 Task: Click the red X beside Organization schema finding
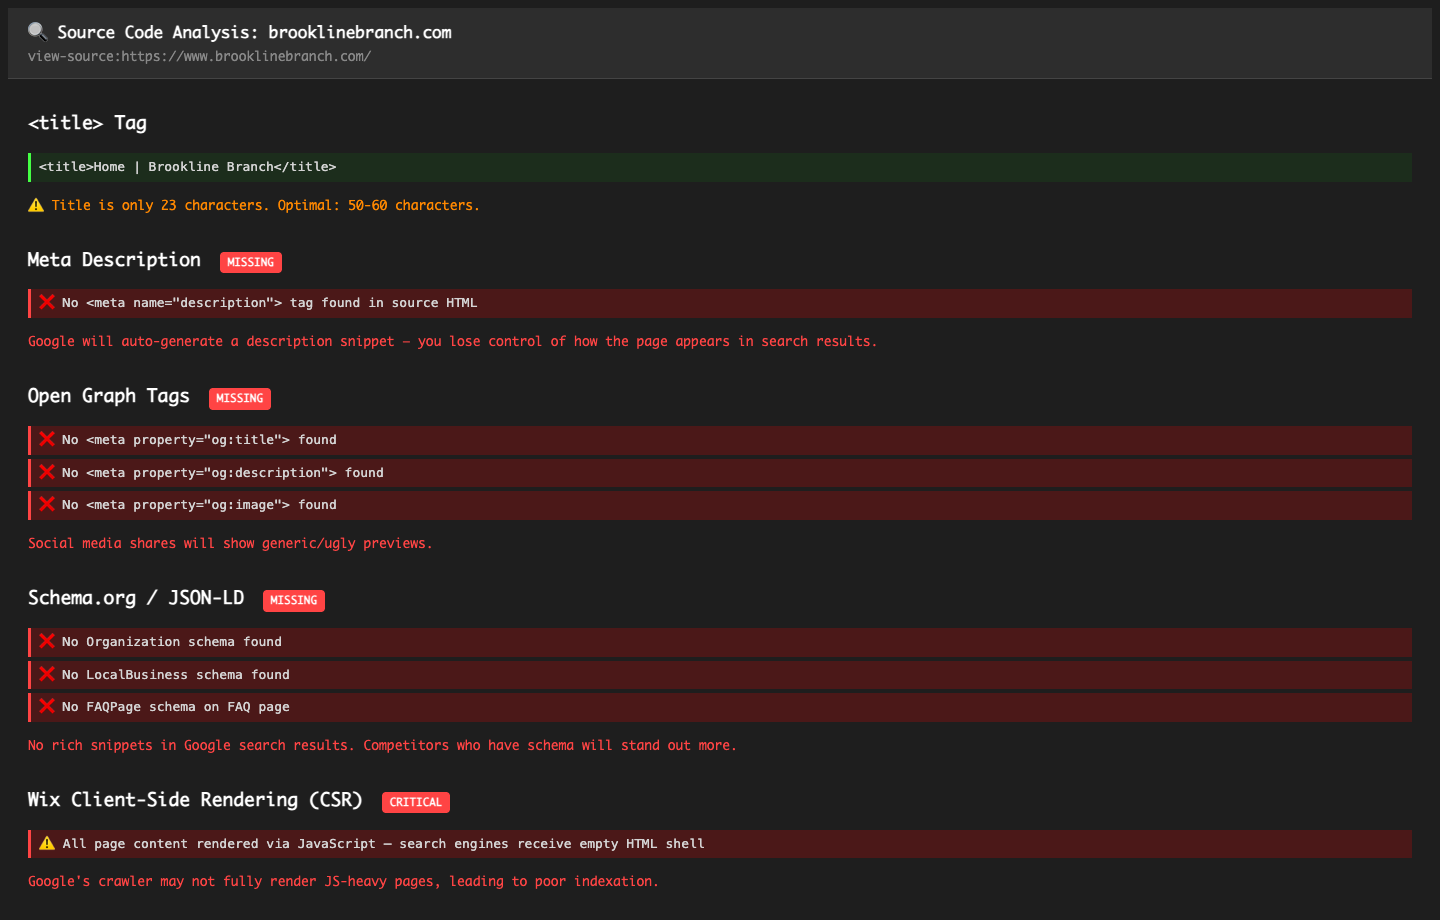pos(46,641)
